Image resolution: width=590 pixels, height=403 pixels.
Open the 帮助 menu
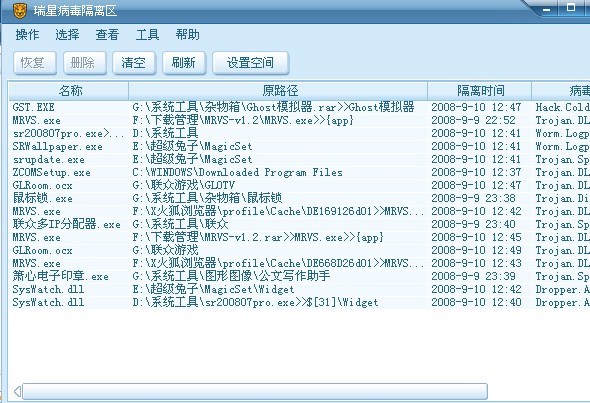(x=187, y=35)
